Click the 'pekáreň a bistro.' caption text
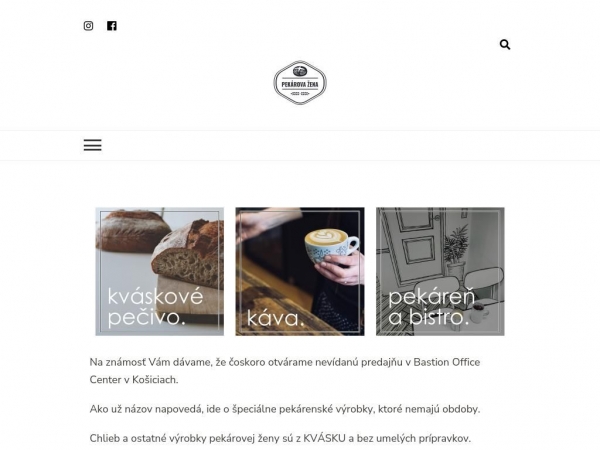 (432, 307)
